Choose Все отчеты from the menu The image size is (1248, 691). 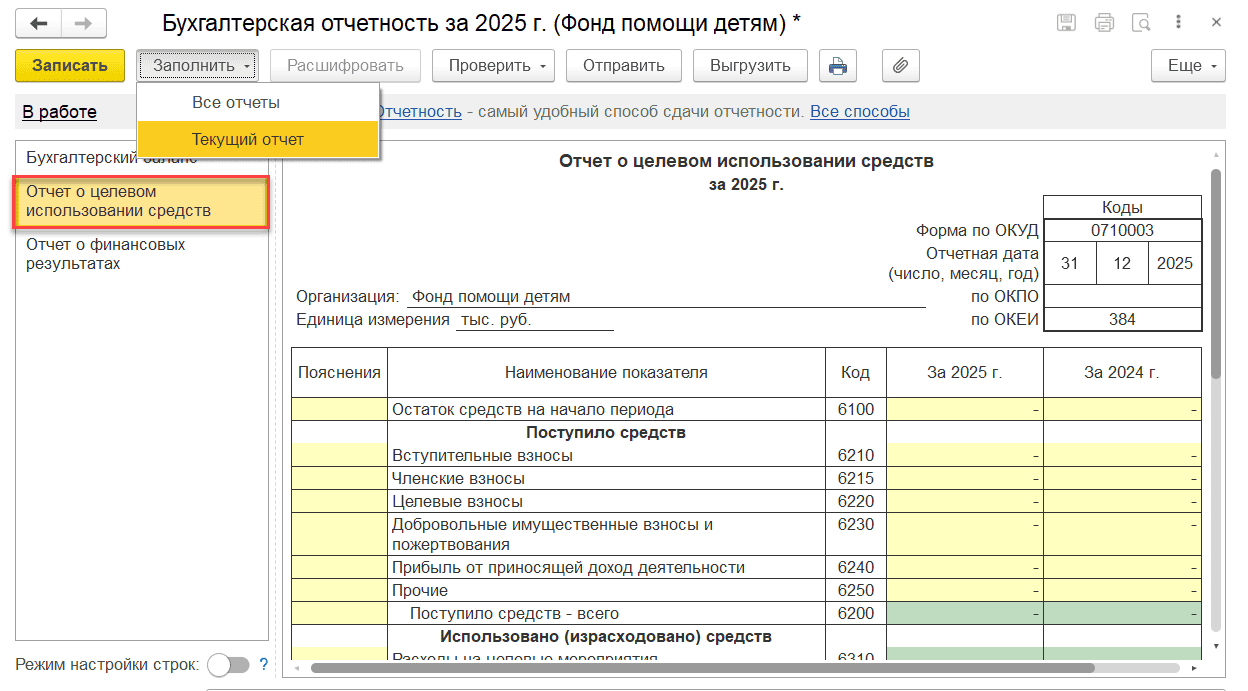[x=236, y=102]
